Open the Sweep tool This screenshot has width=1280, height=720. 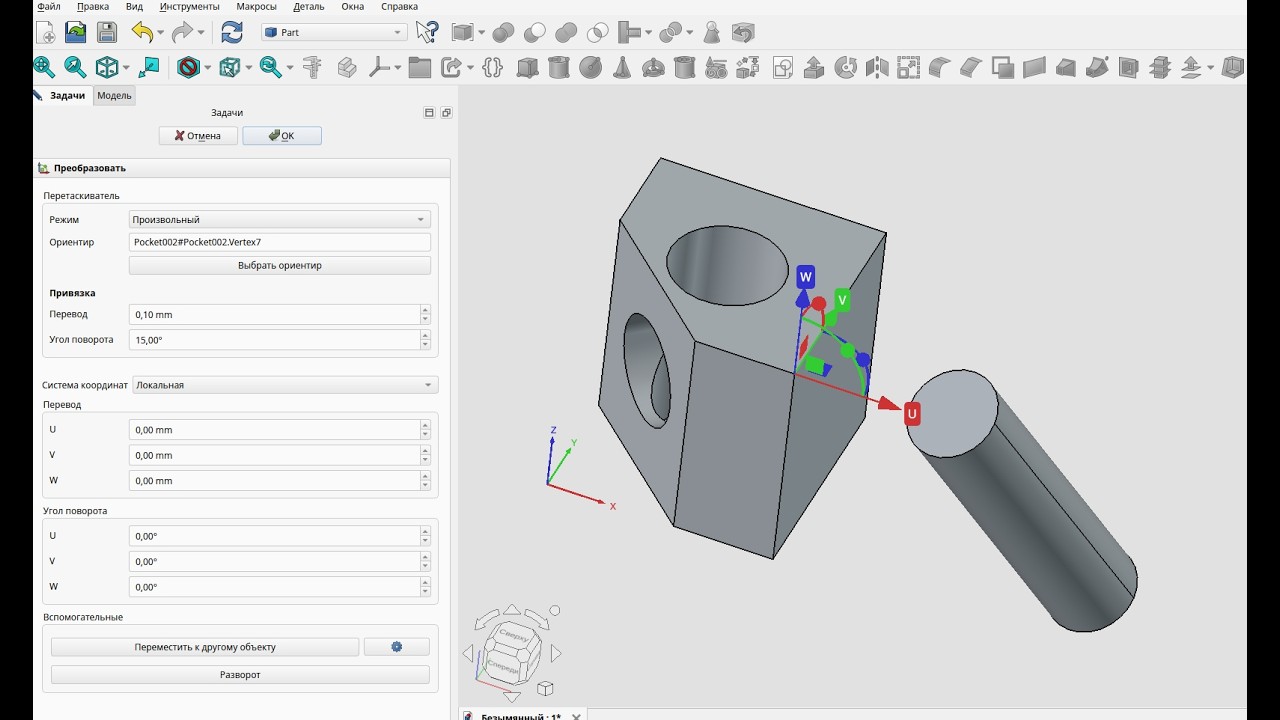coord(1097,67)
